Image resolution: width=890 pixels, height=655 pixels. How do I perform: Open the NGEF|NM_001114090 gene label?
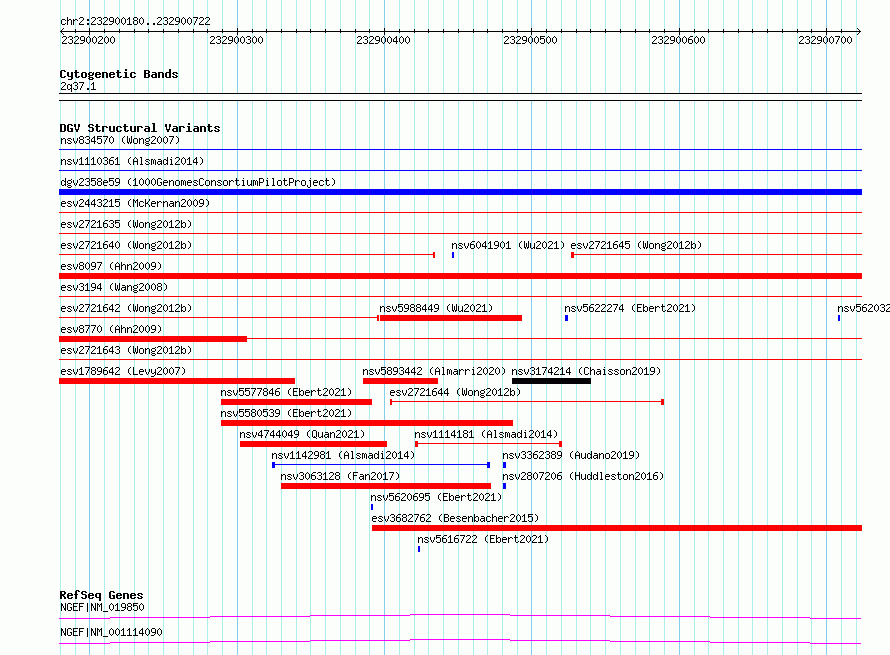111,632
